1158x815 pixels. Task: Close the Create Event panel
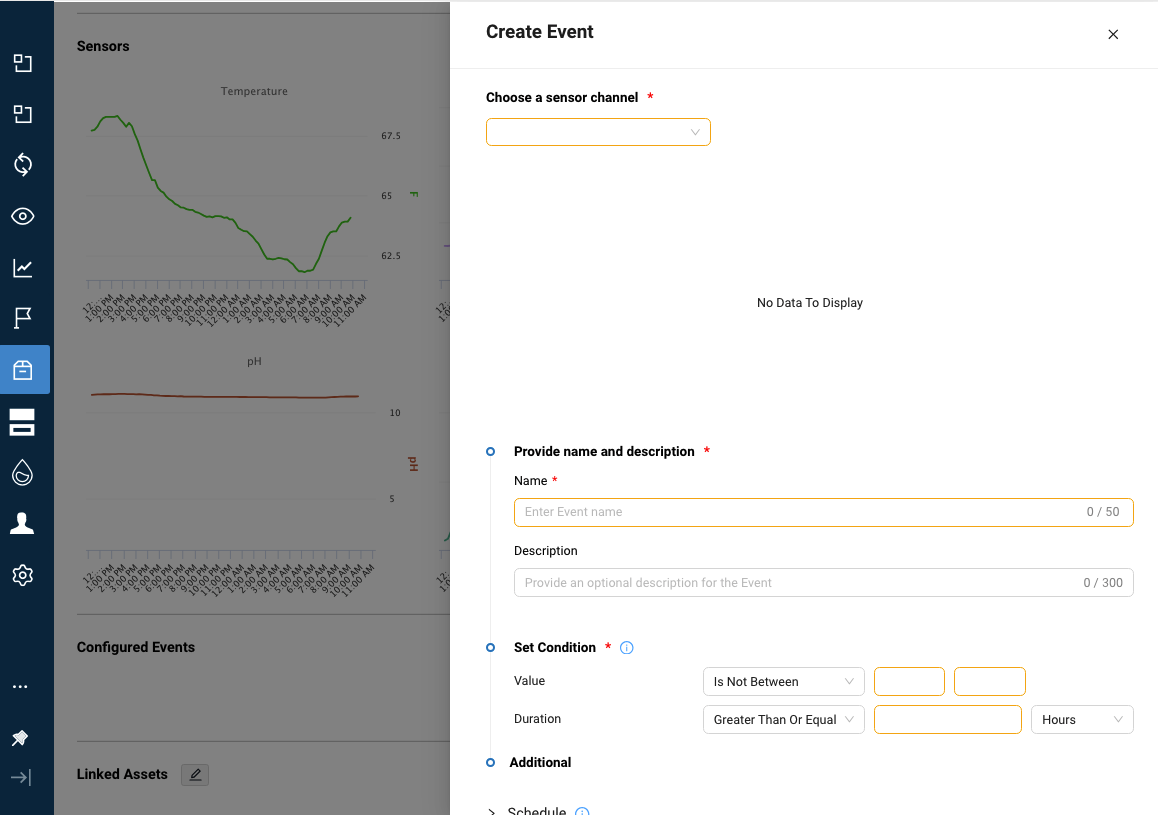coord(1113,34)
